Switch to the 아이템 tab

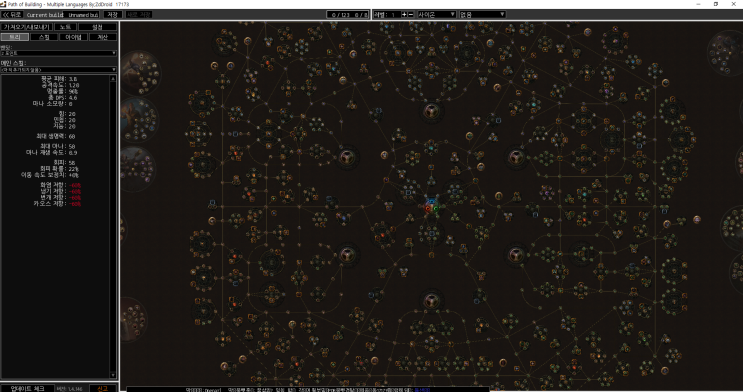pyautogui.click(x=73, y=37)
